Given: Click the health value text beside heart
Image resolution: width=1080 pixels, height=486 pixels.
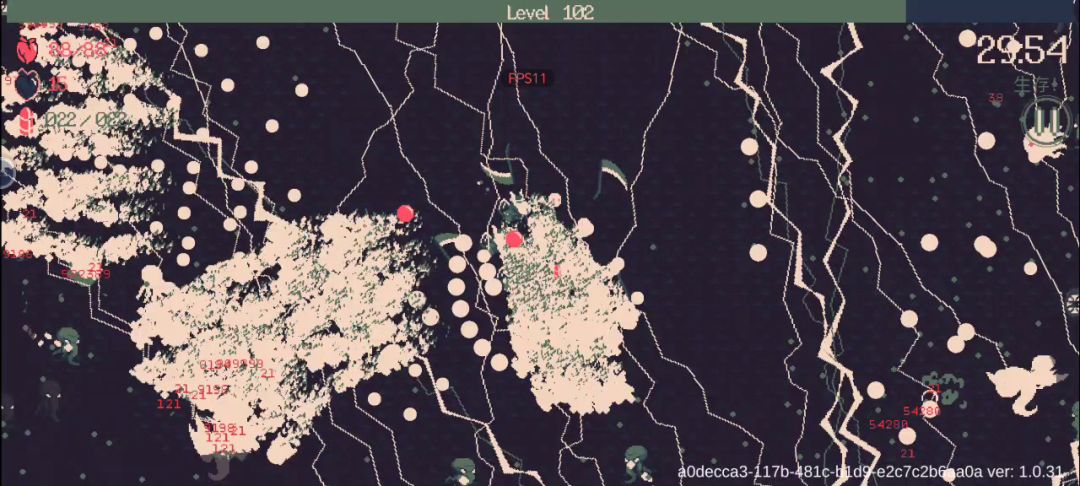Looking at the screenshot, I should pyautogui.click(x=80, y=49).
